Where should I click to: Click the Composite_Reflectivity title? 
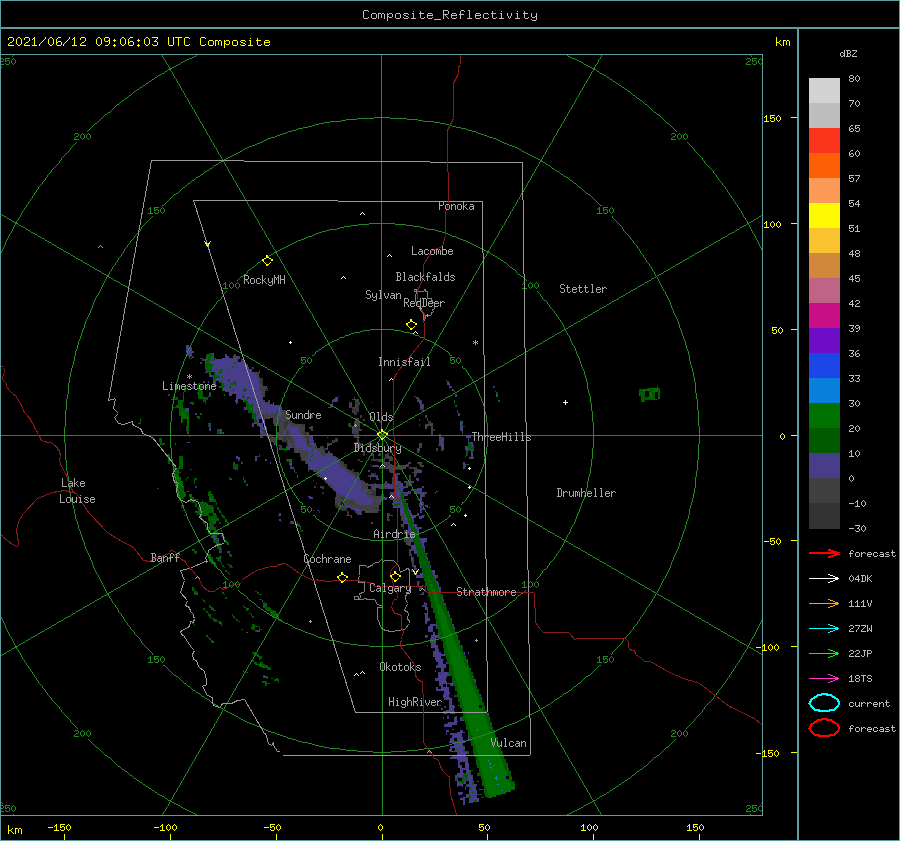pyautogui.click(x=450, y=15)
